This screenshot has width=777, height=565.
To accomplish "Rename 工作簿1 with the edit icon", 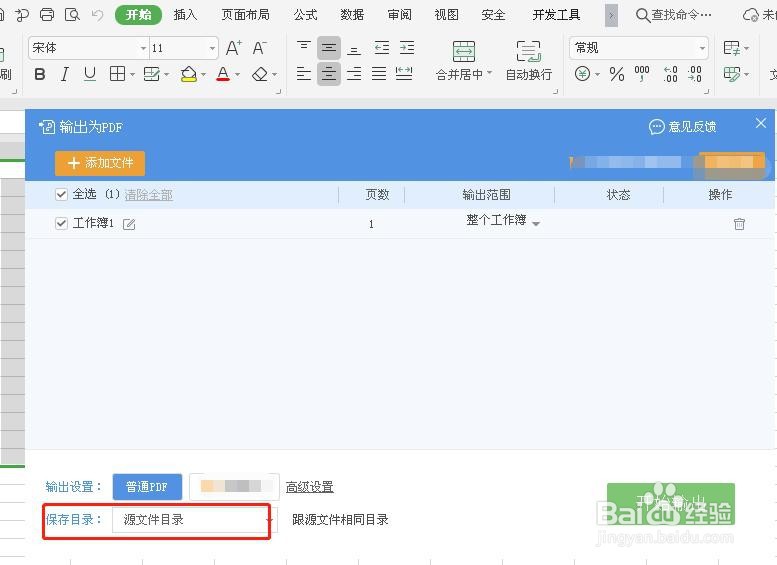I will (x=129, y=225).
